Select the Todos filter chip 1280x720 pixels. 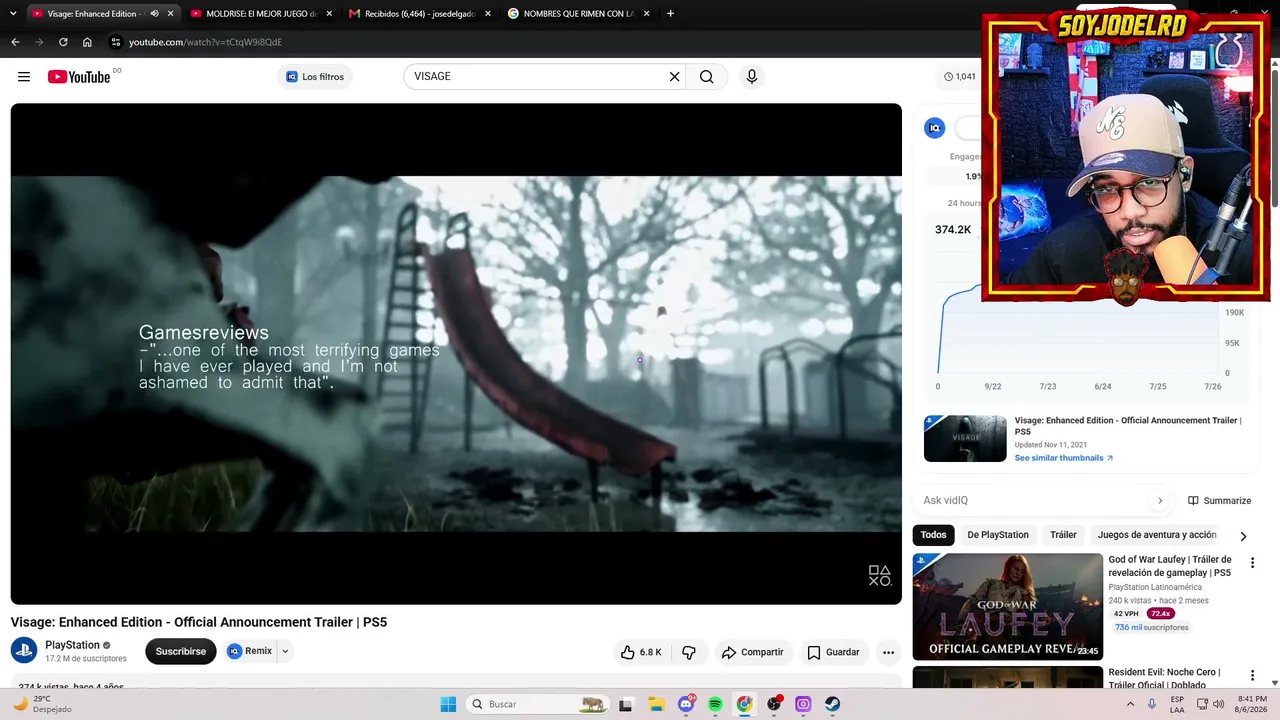(x=933, y=535)
